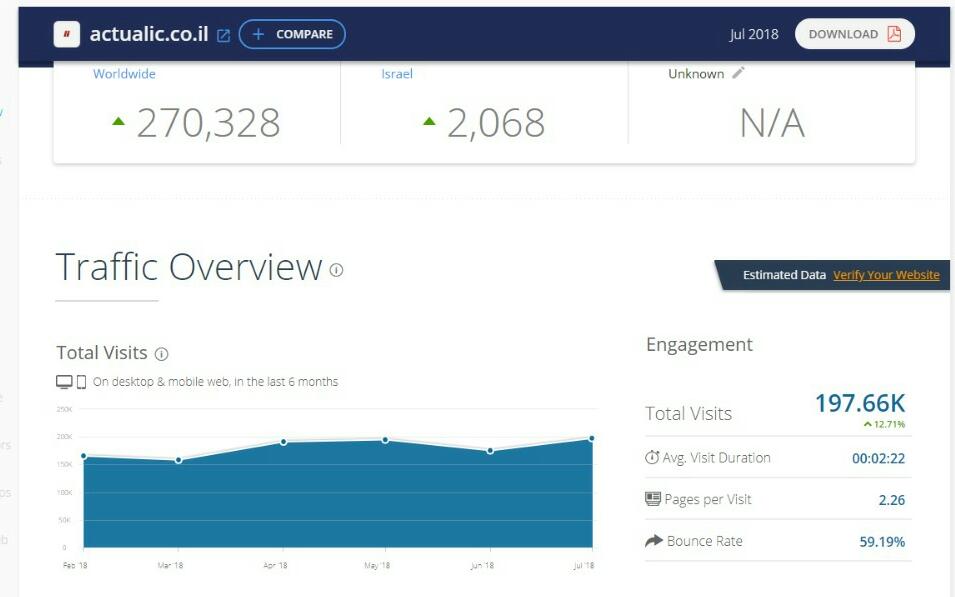The height and width of the screenshot is (597, 955).
Task: Open the Worldwide rank link
Action: coord(124,74)
